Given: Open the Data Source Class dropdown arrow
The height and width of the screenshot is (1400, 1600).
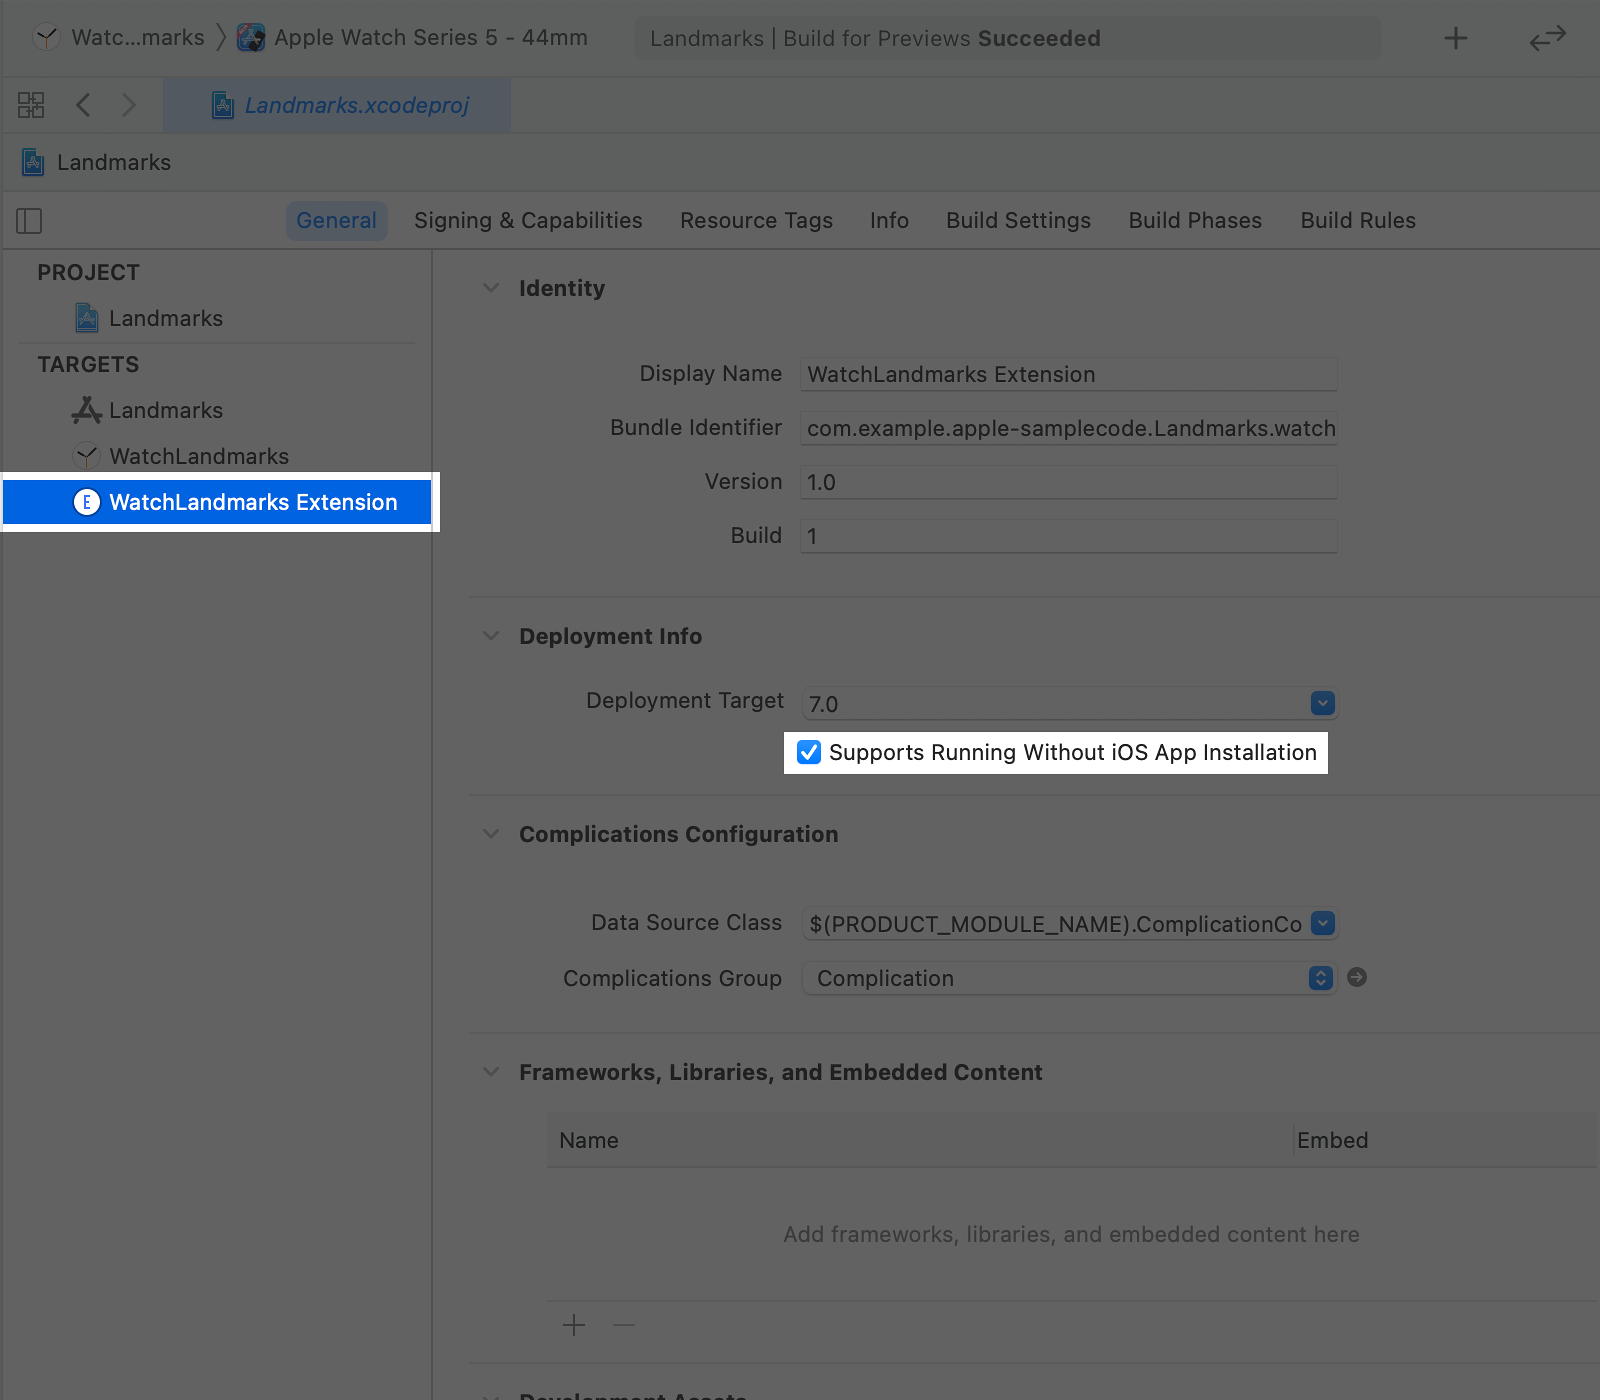Looking at the screenshot, I should [1322, 923].
